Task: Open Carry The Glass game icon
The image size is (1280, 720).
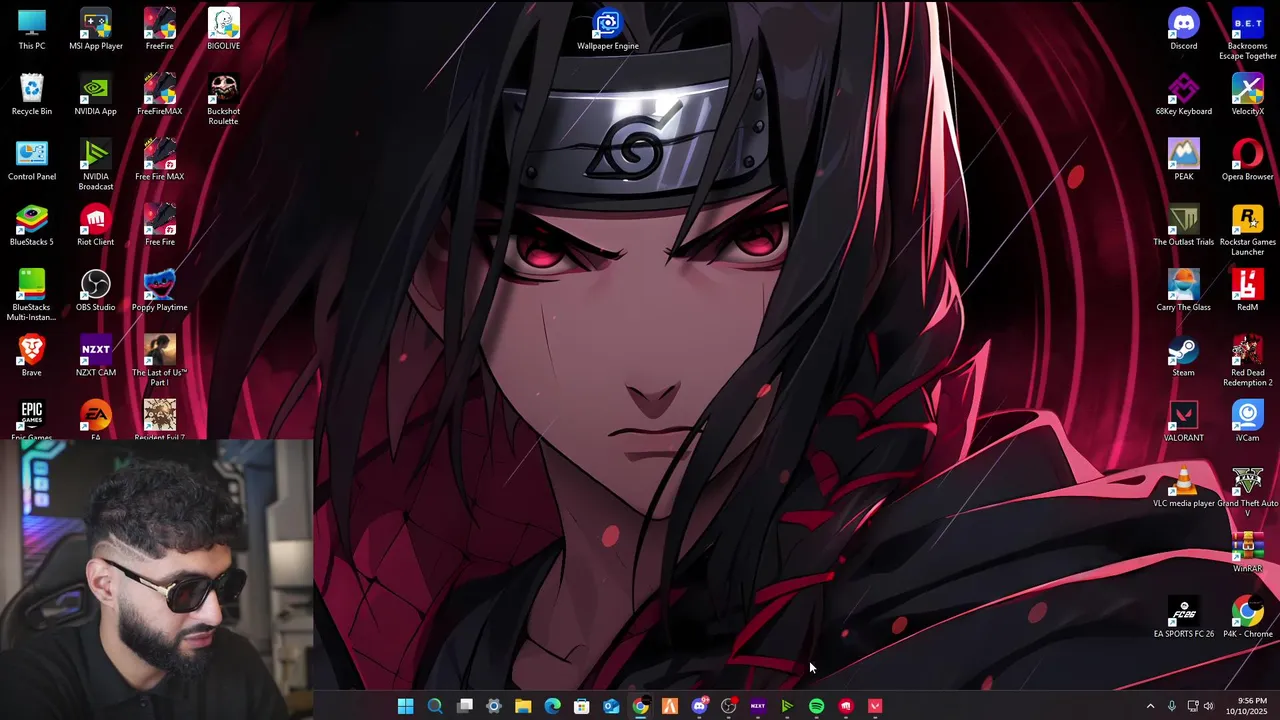Action: pyautogui.click(x=1184, y=290)
